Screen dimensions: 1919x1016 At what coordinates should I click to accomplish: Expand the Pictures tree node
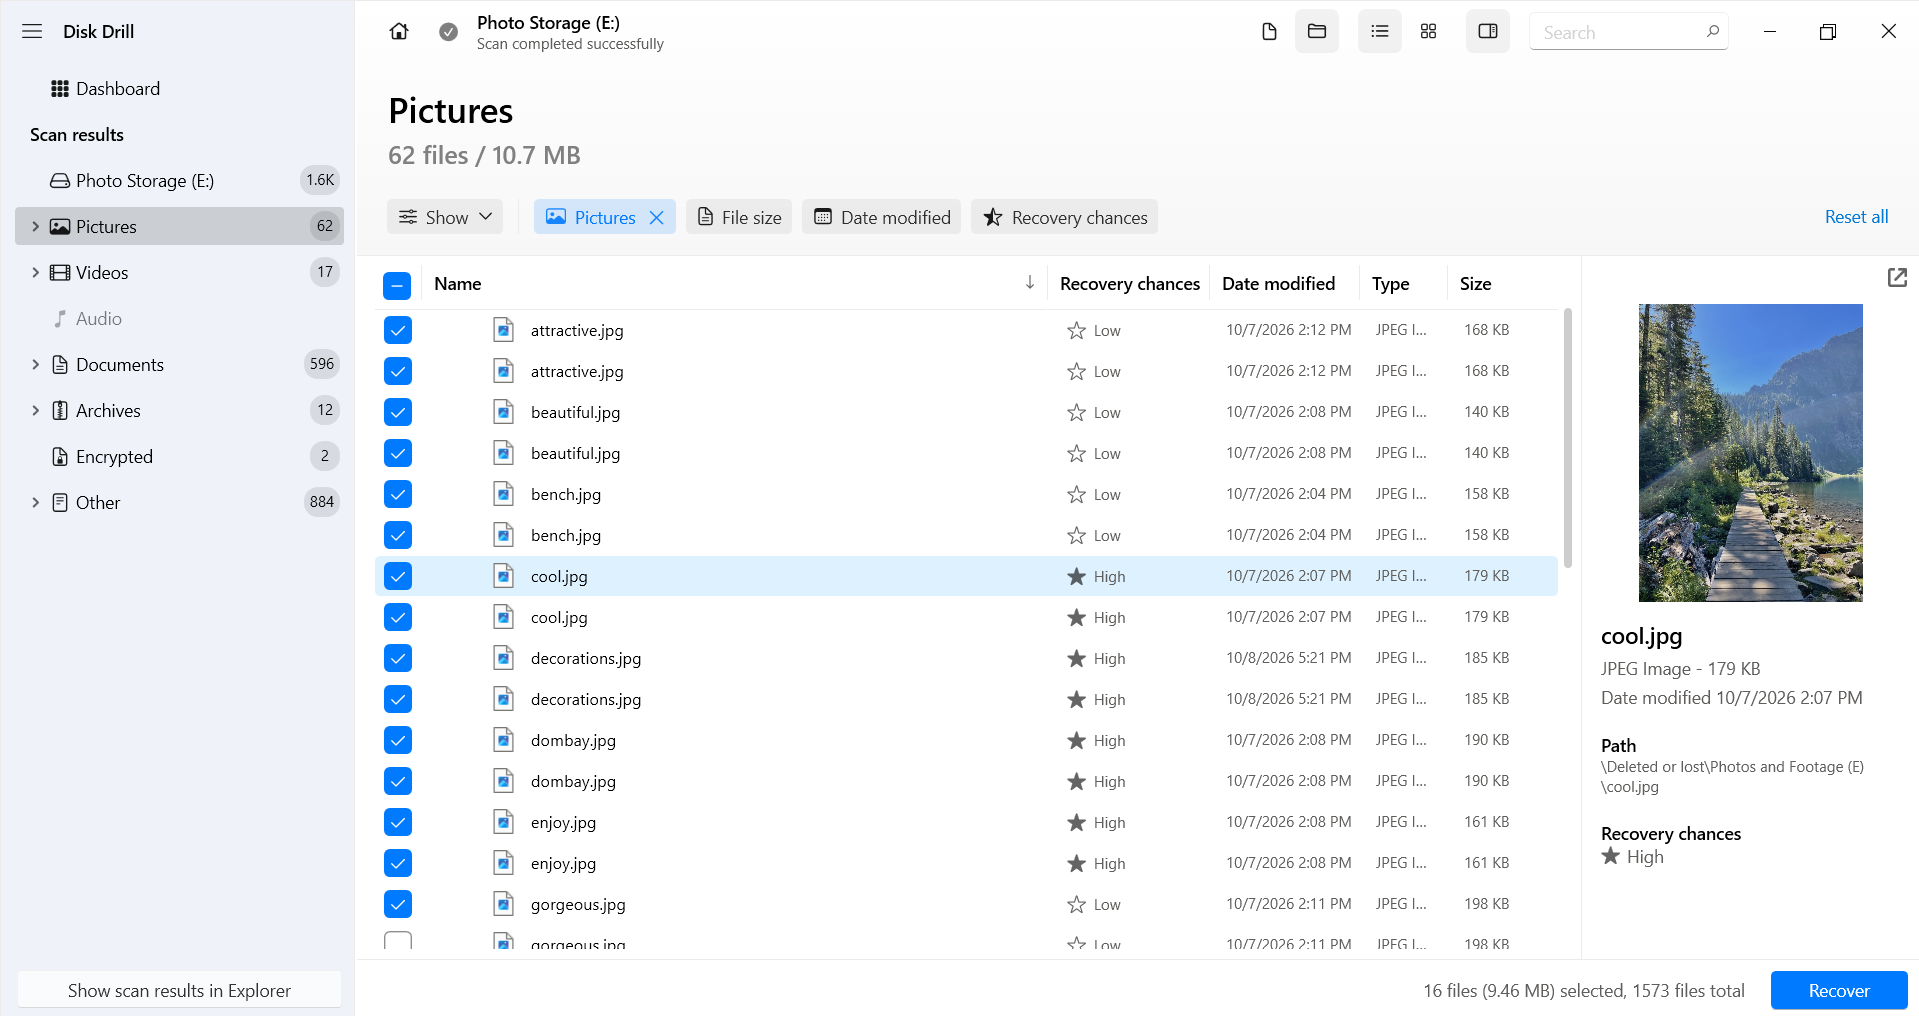[35, 226]
